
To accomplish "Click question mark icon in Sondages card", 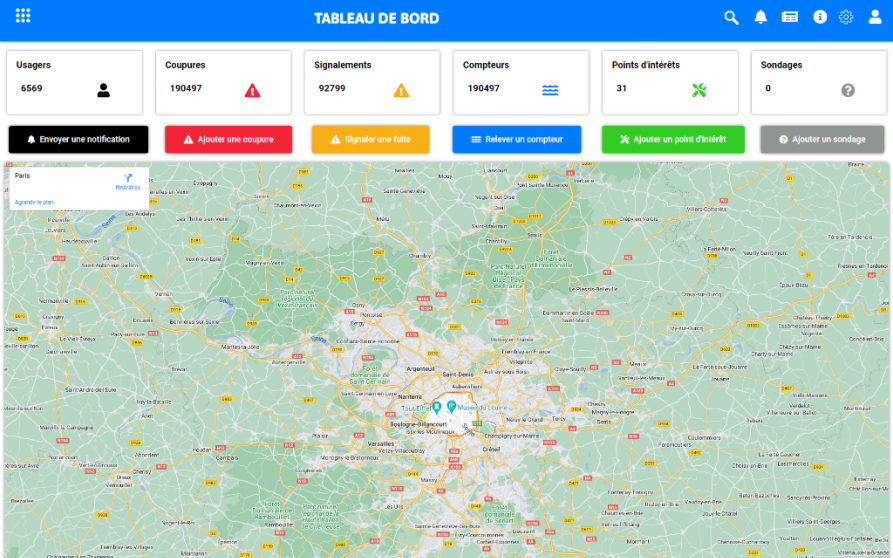I will point(848,90).
